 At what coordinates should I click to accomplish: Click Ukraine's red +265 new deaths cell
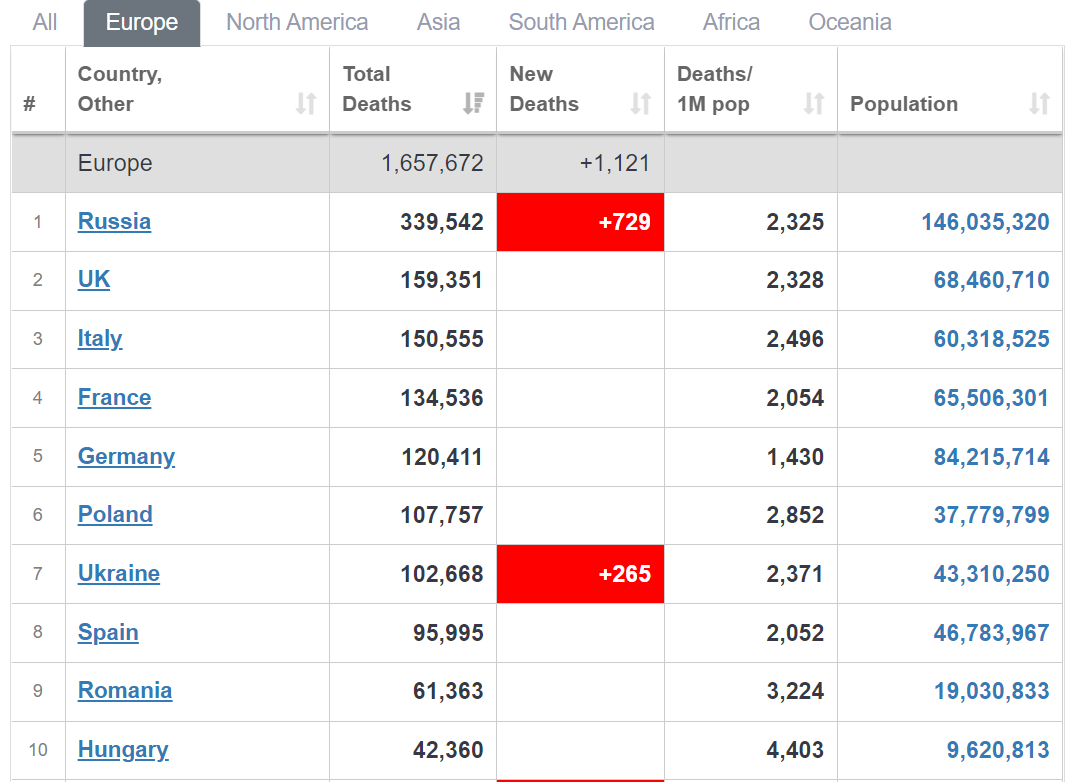point(581,574)
